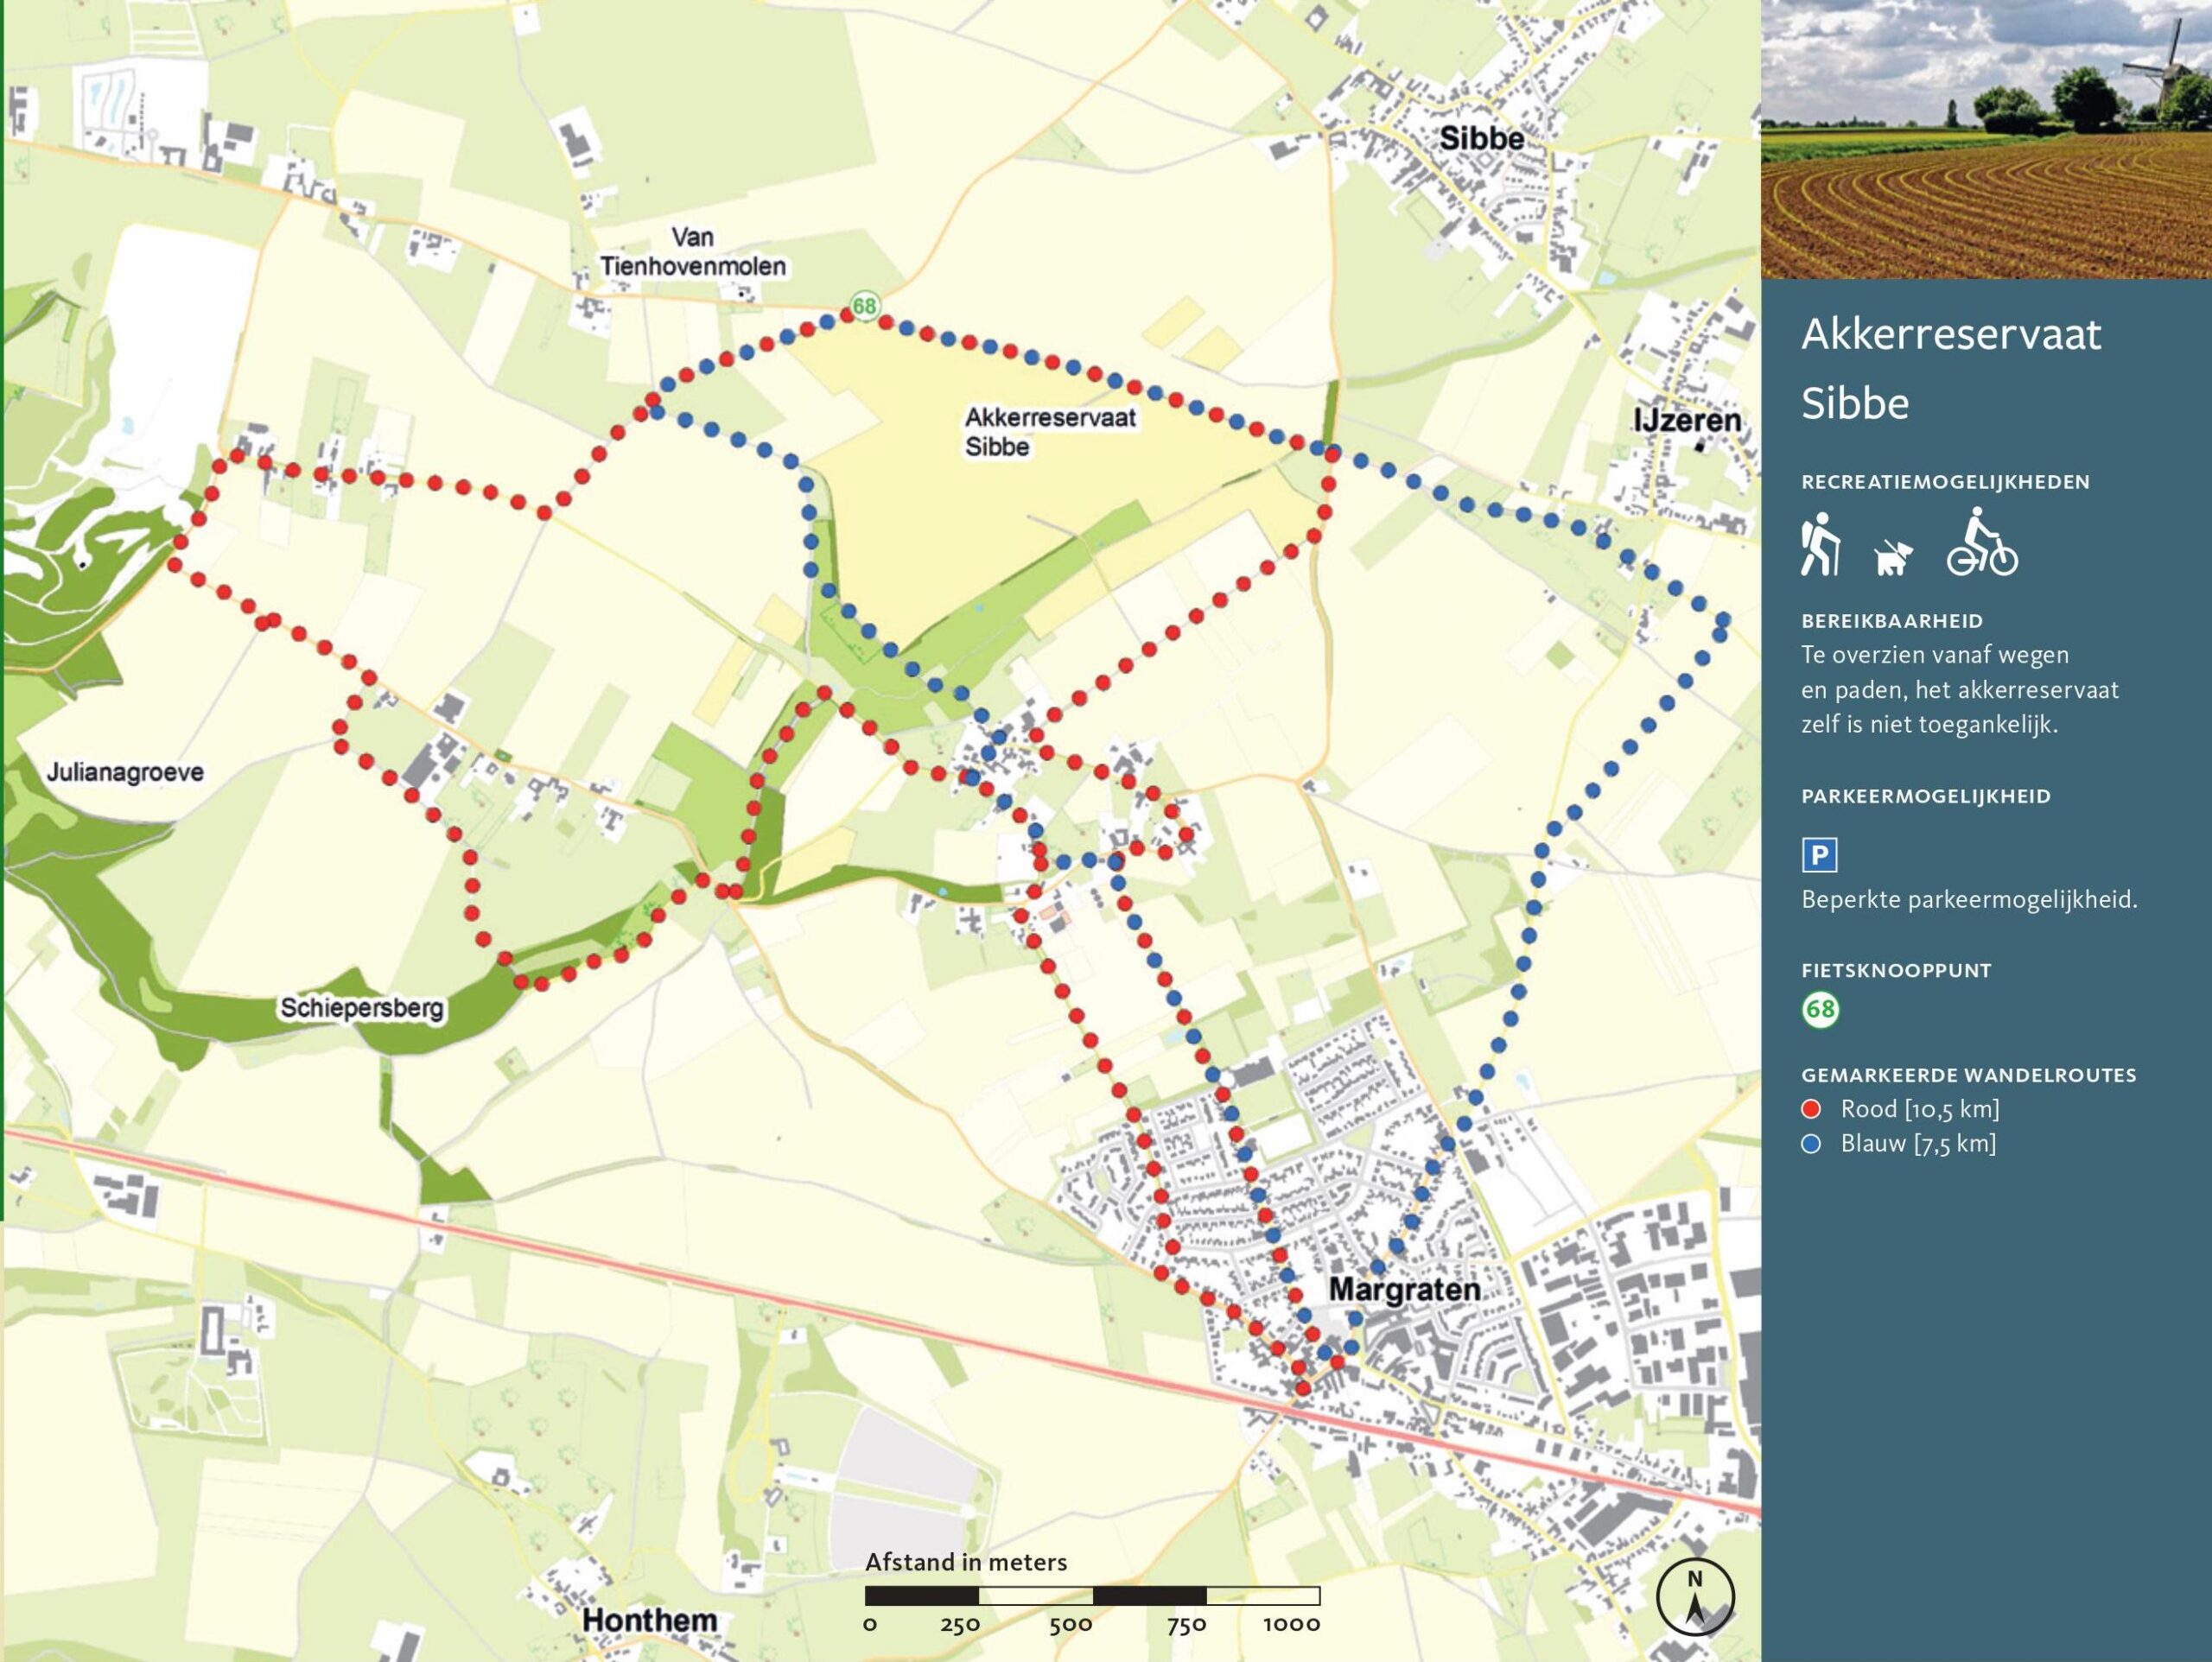Click the 'Margraten' town label
Image resolution: width=2212 pixels, height=1662 pixels.
pyautogui.click(x=1404, y=1290)
